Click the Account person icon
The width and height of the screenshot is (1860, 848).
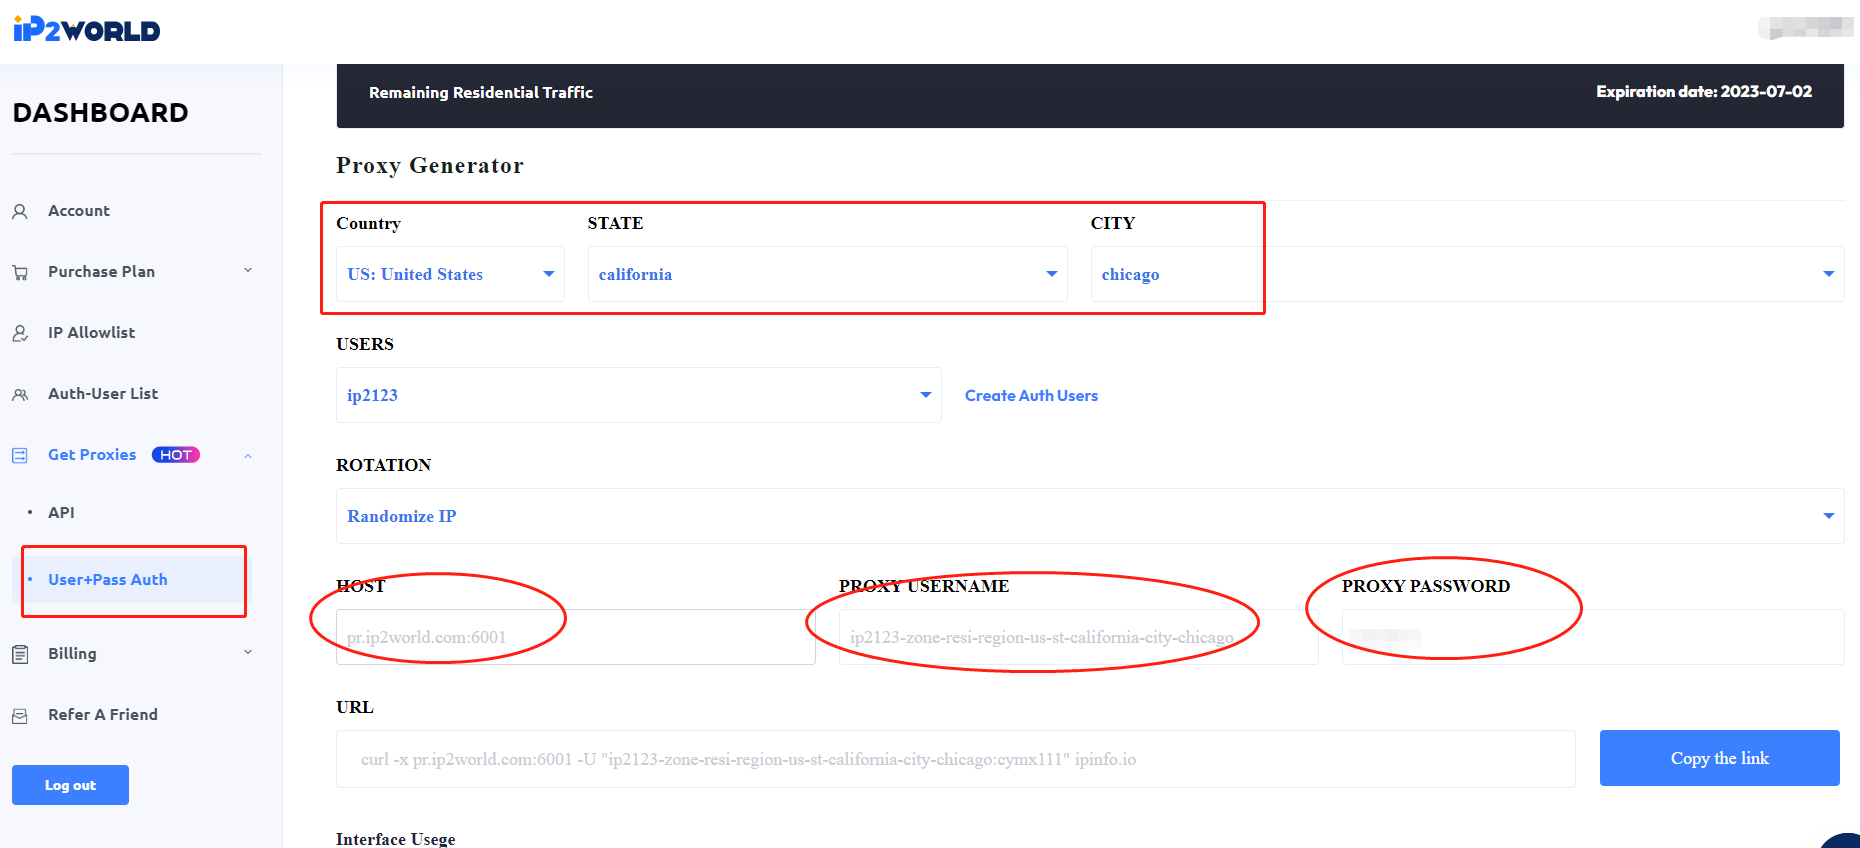[x=20, y=212]
